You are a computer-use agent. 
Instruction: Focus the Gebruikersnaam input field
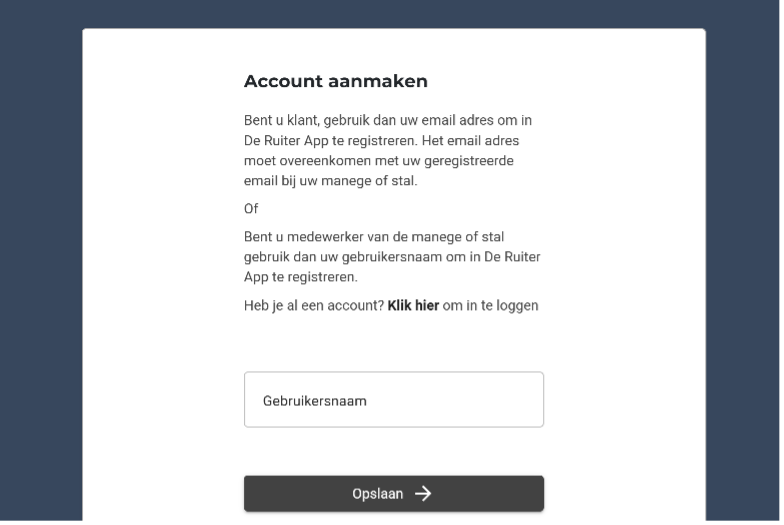click(x=394, y=400)
